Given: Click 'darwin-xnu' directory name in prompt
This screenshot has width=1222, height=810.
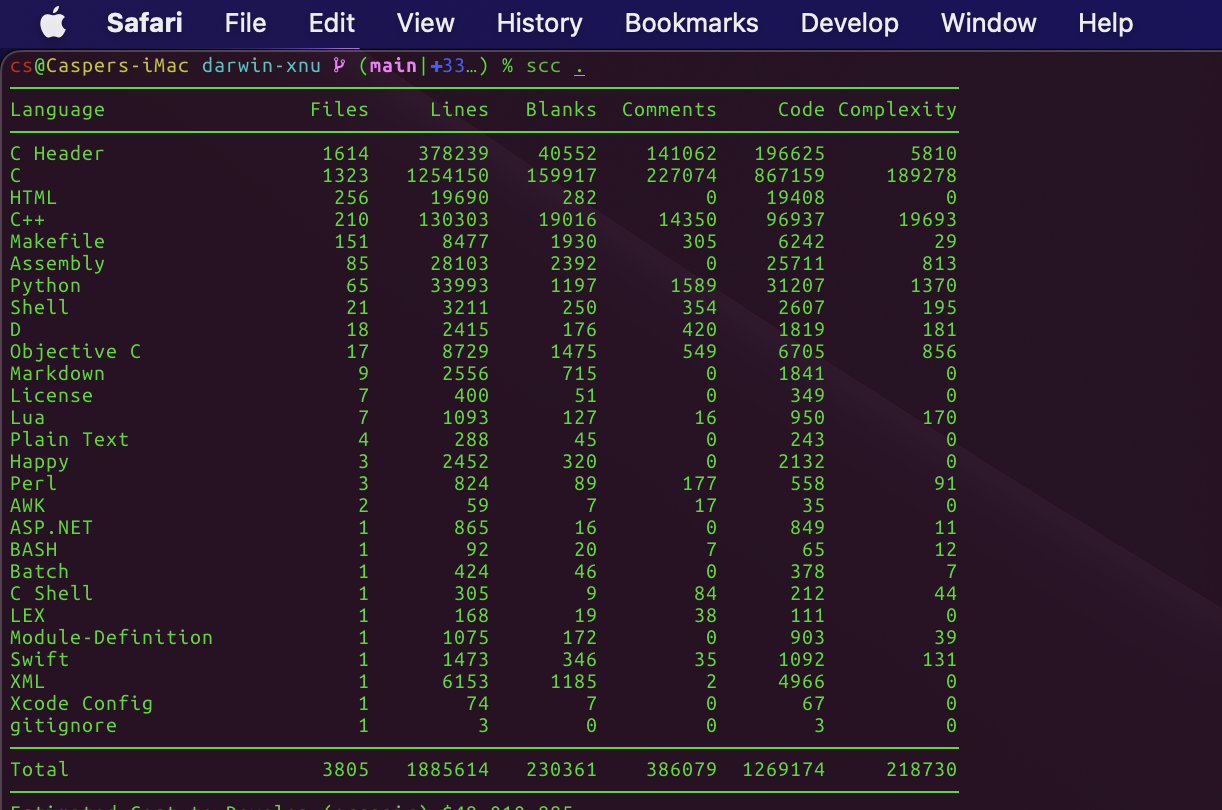Looking at the screenshot, I should pos(261,66).
